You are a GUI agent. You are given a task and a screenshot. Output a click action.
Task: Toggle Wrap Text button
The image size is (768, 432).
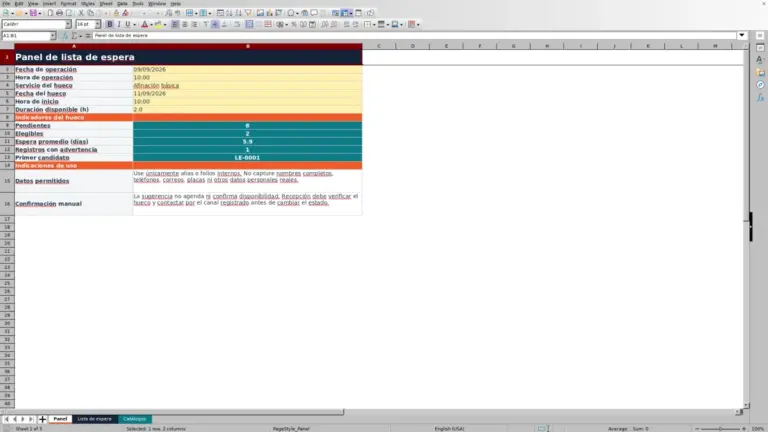(237, 24)
